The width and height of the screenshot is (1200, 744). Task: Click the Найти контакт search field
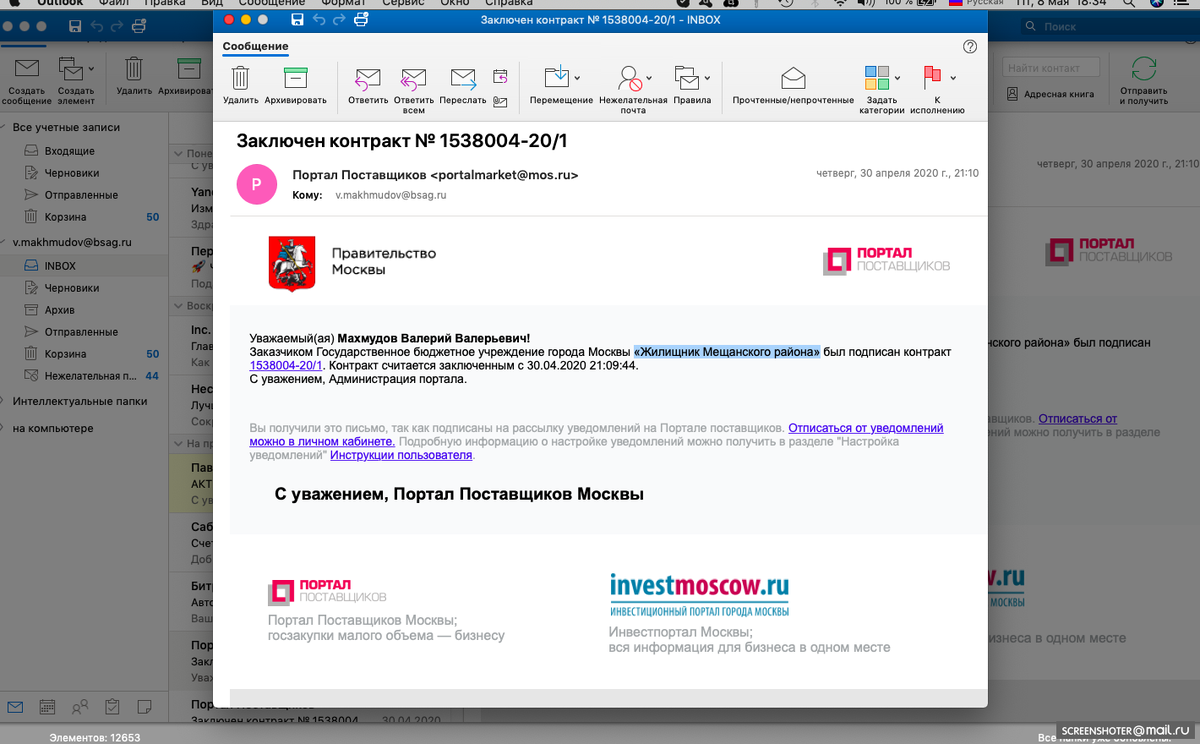[1052, 68]
